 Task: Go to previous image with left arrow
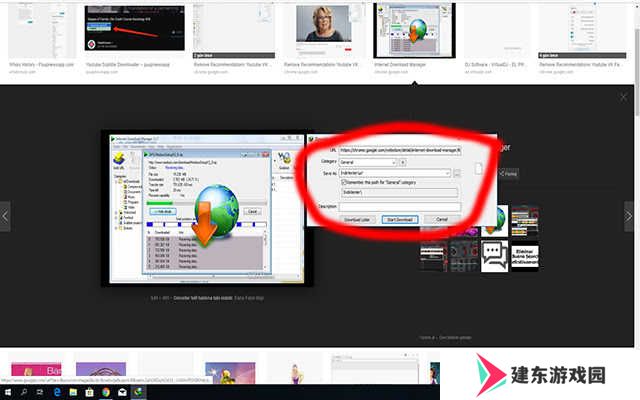coord(5,216)
